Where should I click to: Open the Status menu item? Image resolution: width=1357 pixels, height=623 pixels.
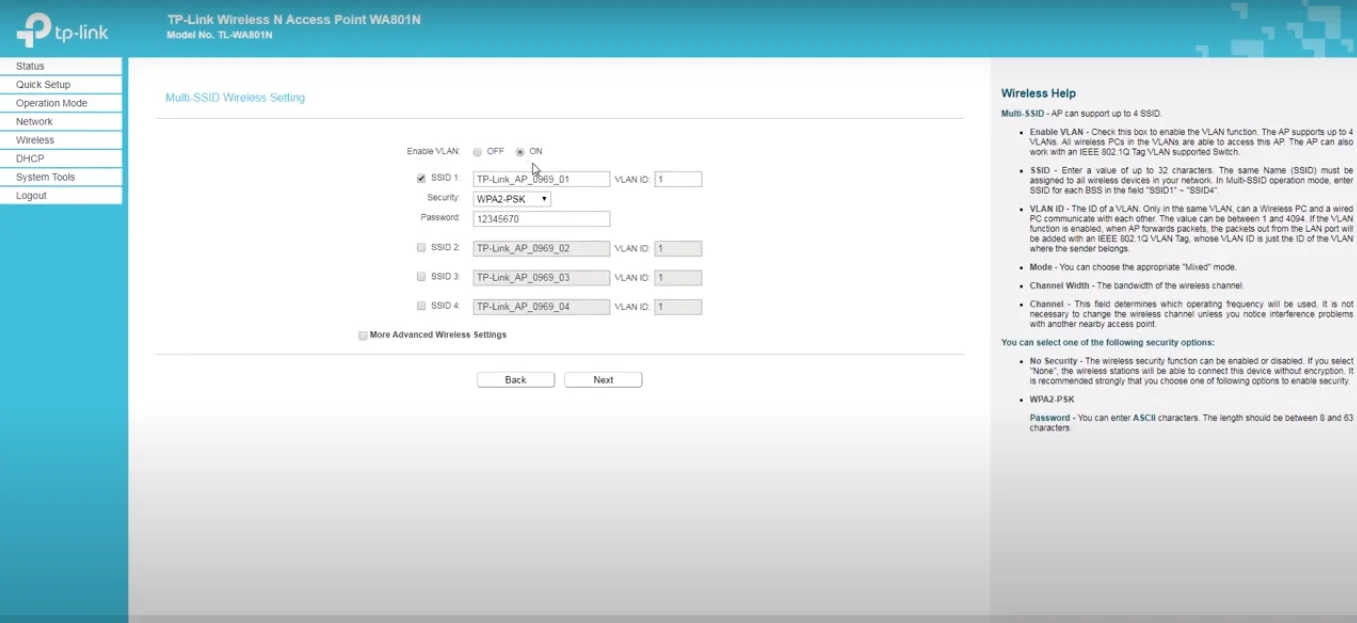30,66
